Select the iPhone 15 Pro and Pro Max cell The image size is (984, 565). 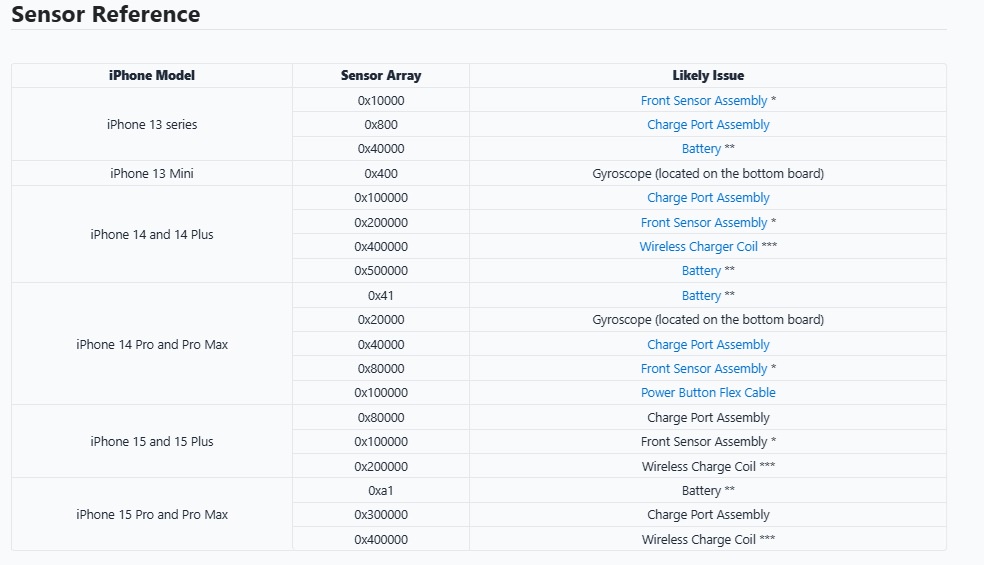[152, 515]
